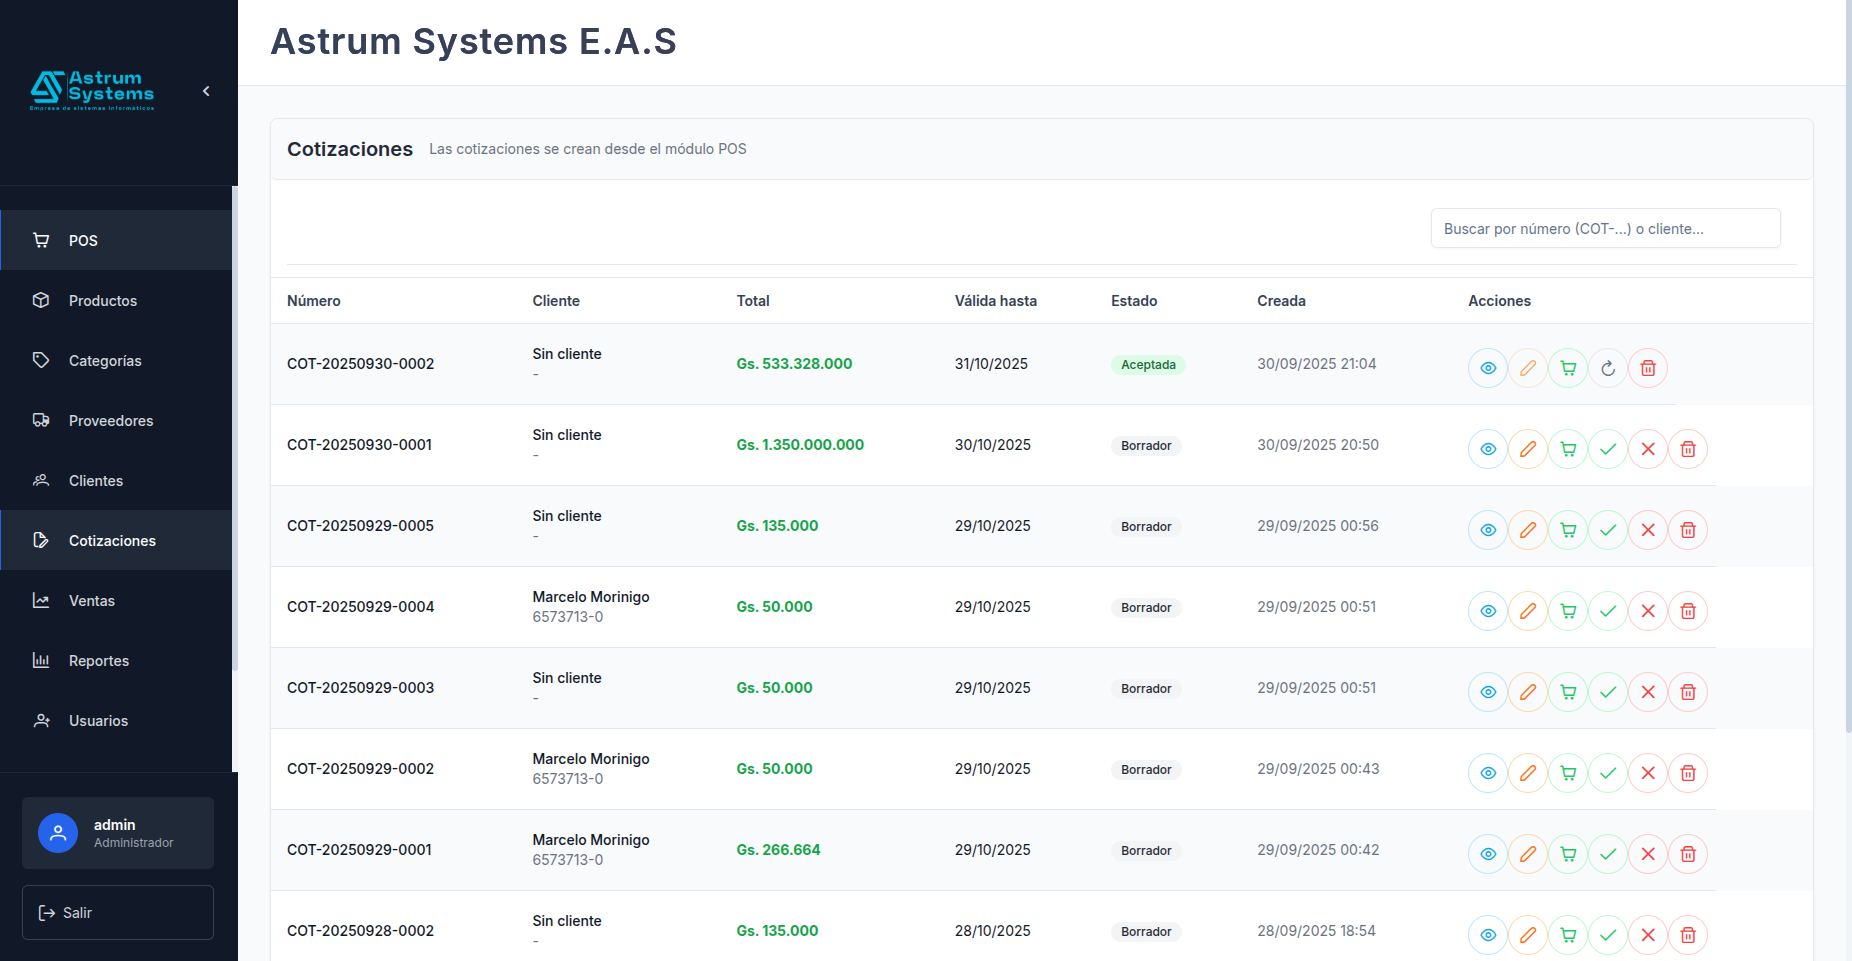Viewport: 1852px width, 961px height.
Task: View quotation COT-20250930-0002 with eye icon
Action: click(x=1487, y=368)
